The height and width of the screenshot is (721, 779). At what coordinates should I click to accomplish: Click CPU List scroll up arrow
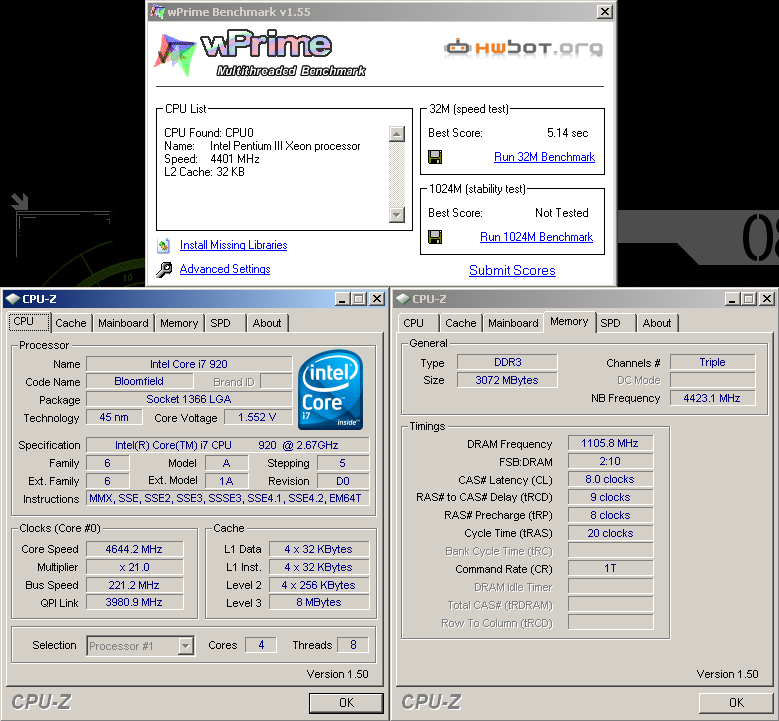pyautogui.click(x=396, y=134)
